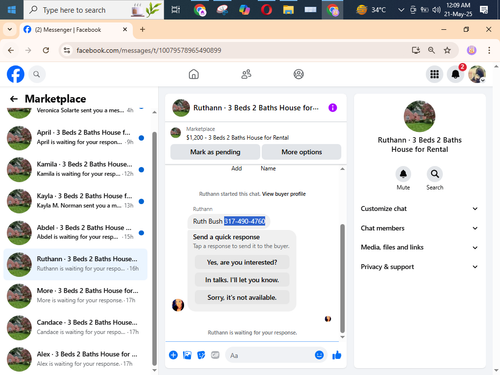This screenshot has width=500, height=375.
Task: Open More's conversation in the list
Action: (76, 296)
